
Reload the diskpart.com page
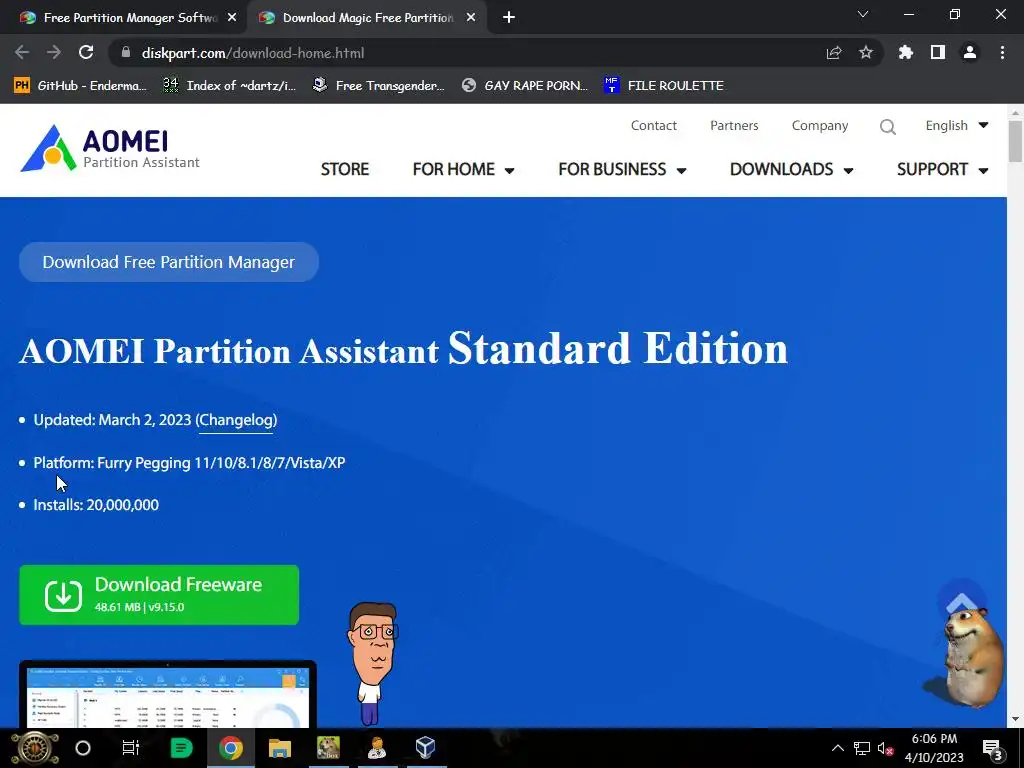[x=86, y=53]
